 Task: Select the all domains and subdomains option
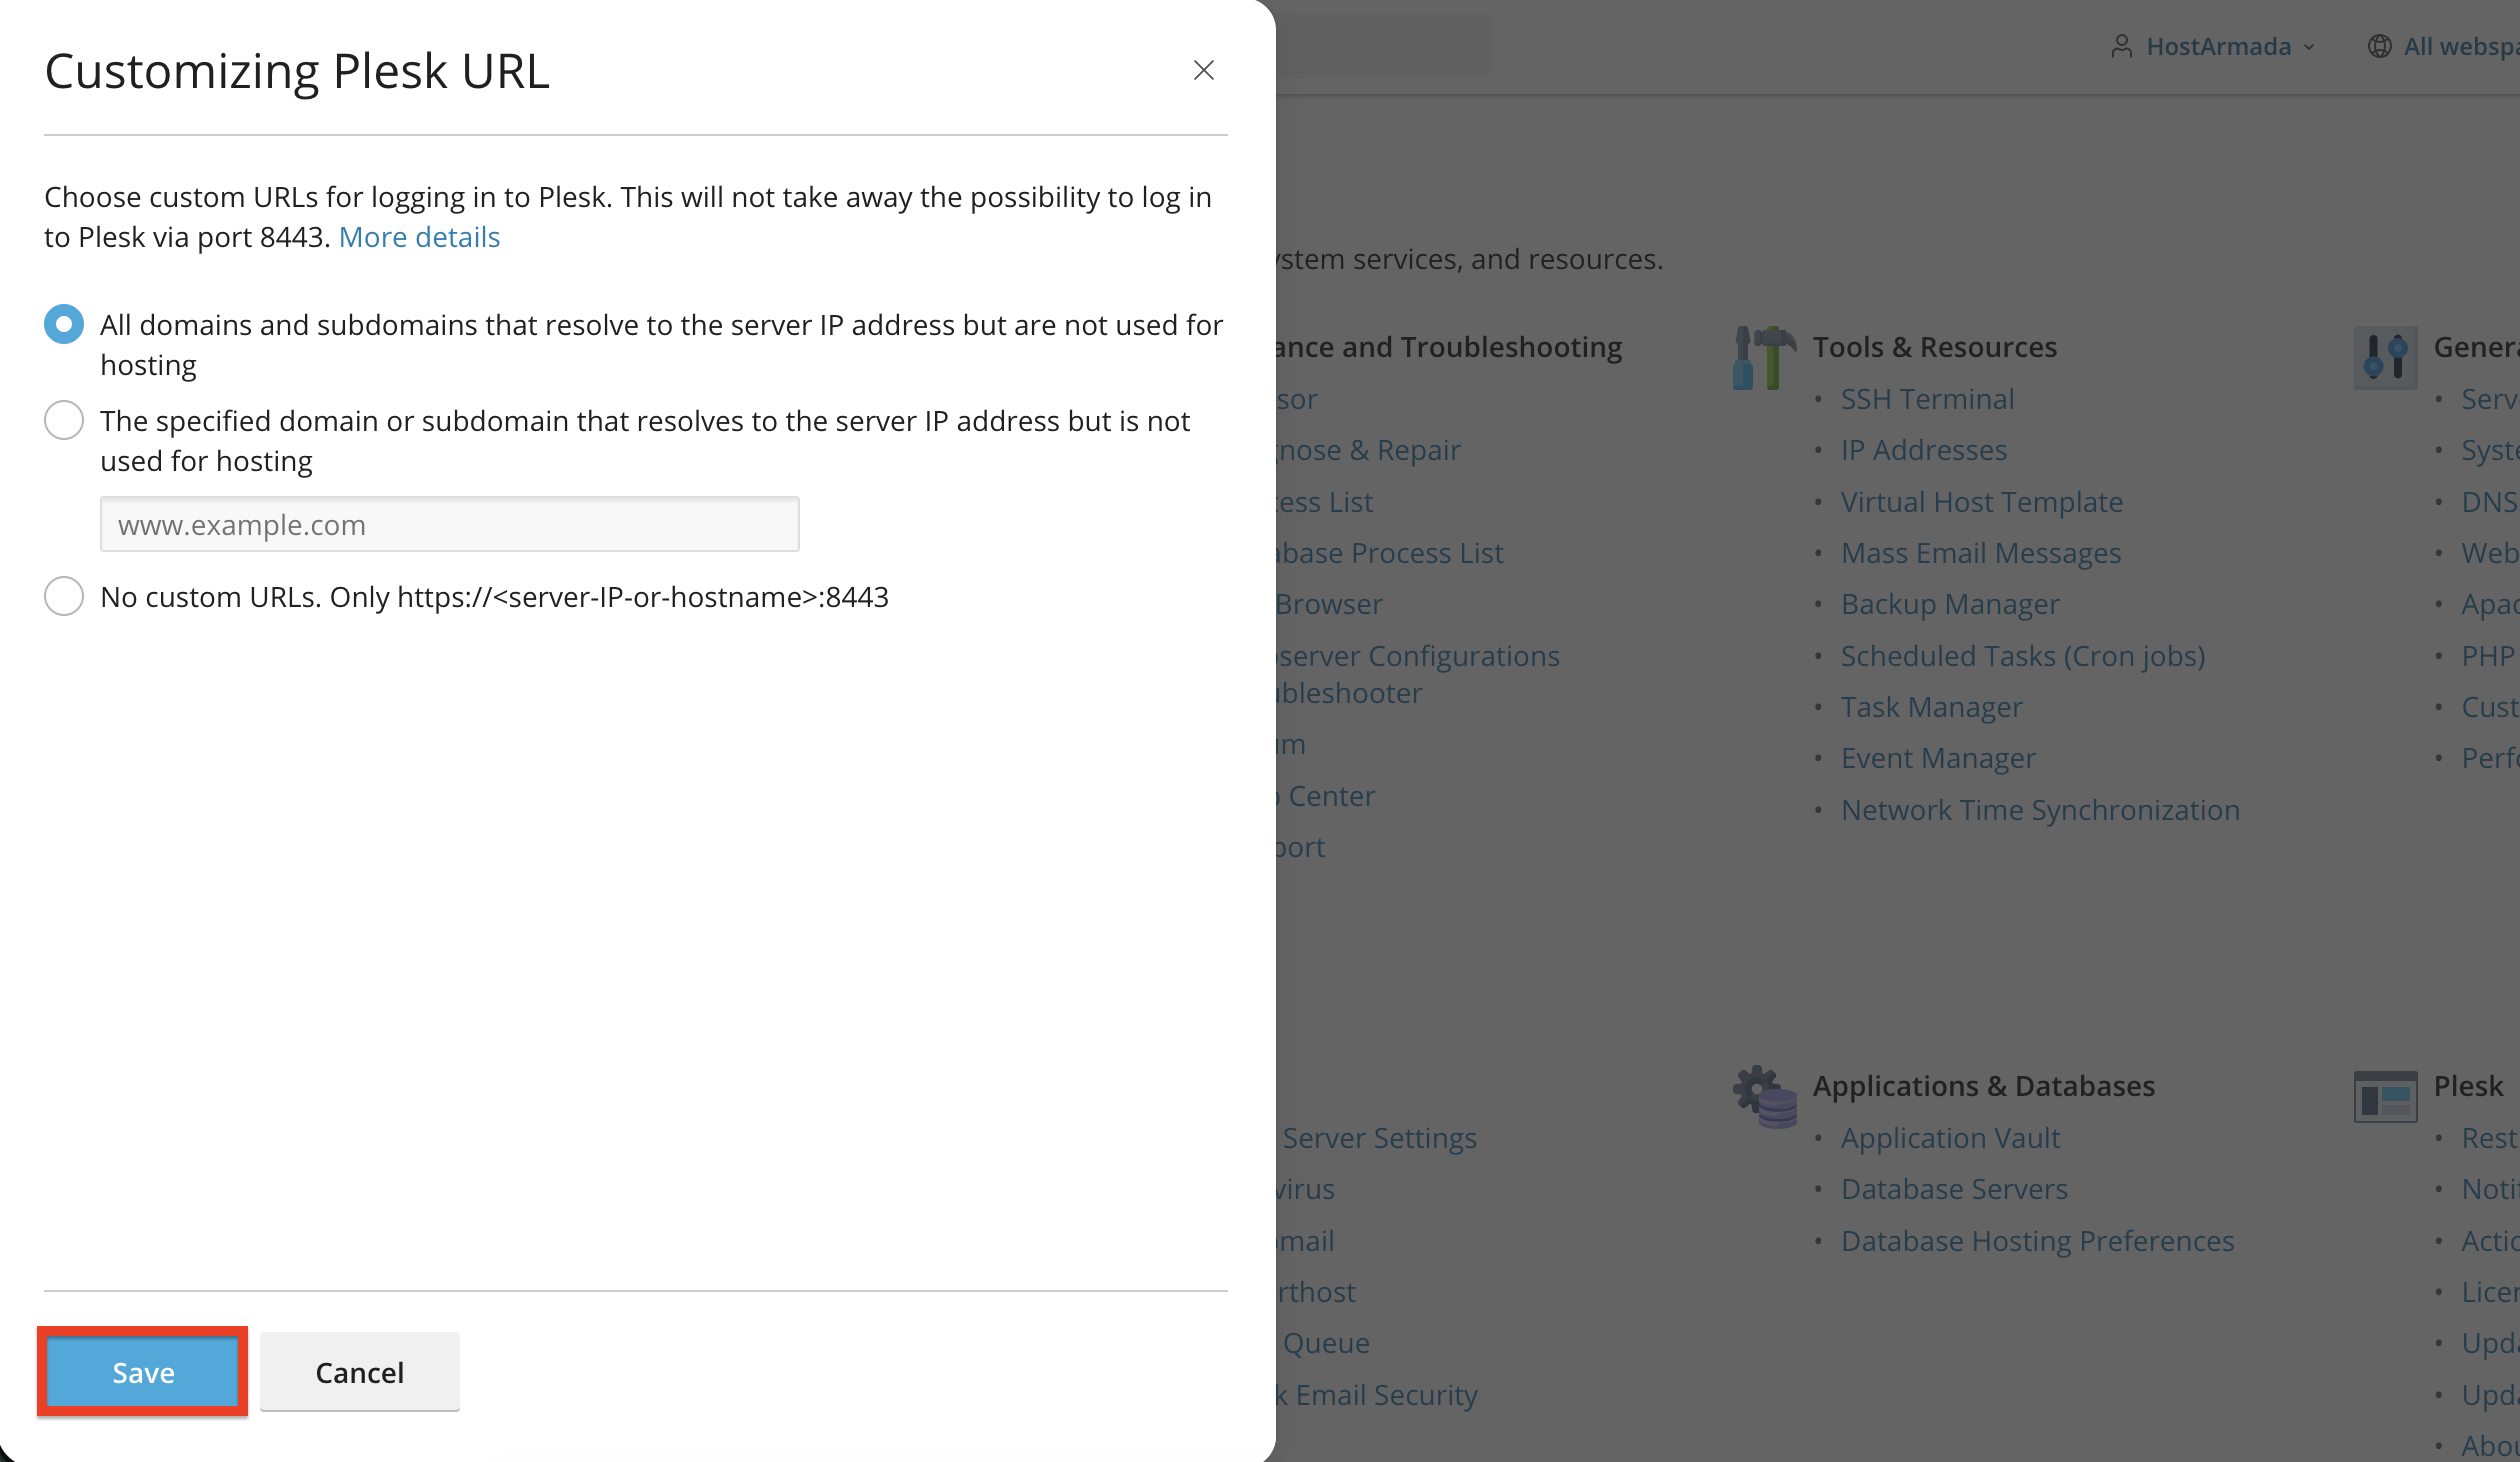point(64,325)
